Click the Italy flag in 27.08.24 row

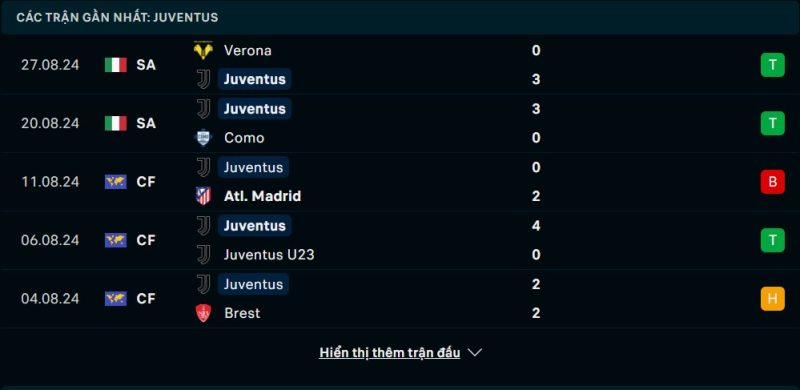click(116, 65)
